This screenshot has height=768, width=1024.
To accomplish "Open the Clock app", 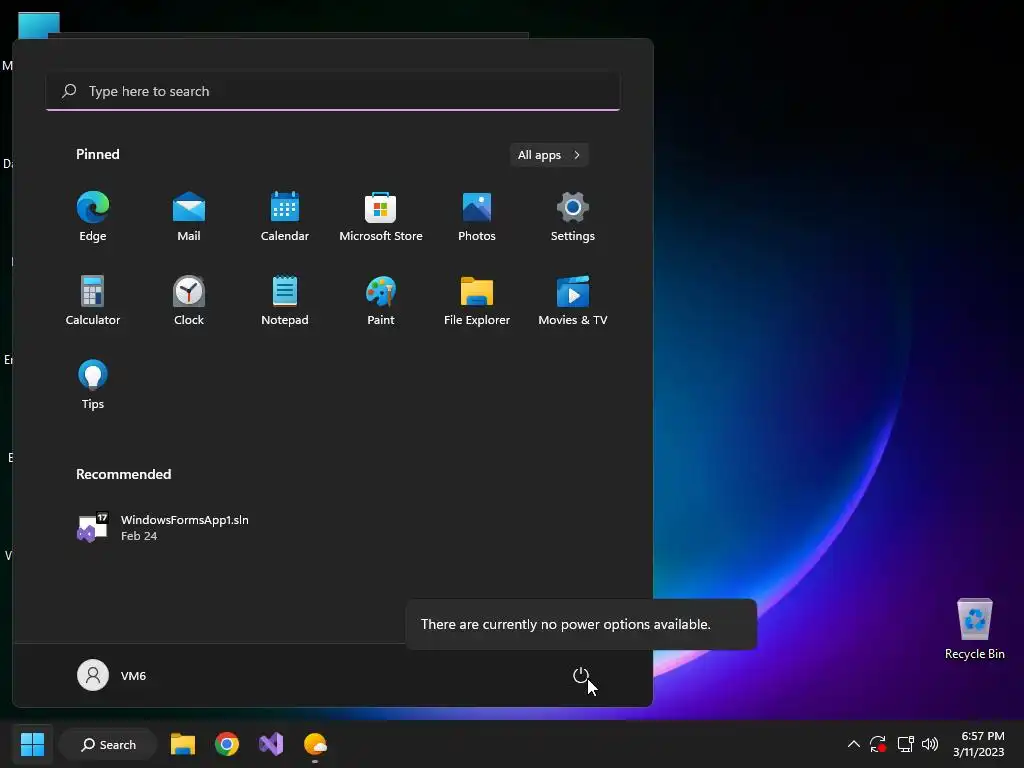I will click(x=189, y=300).
